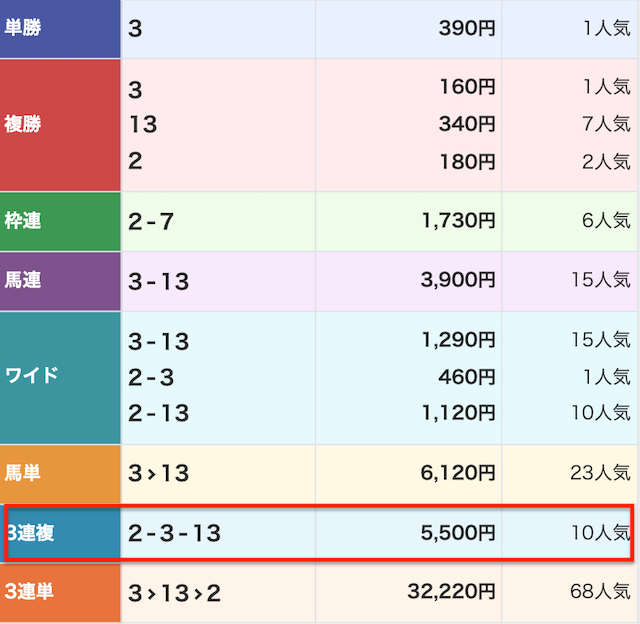Image resolution: width=640 pixels, height=624 pixels.
Task: Select the 2-7 bracket combination
Action: point(151,222)
